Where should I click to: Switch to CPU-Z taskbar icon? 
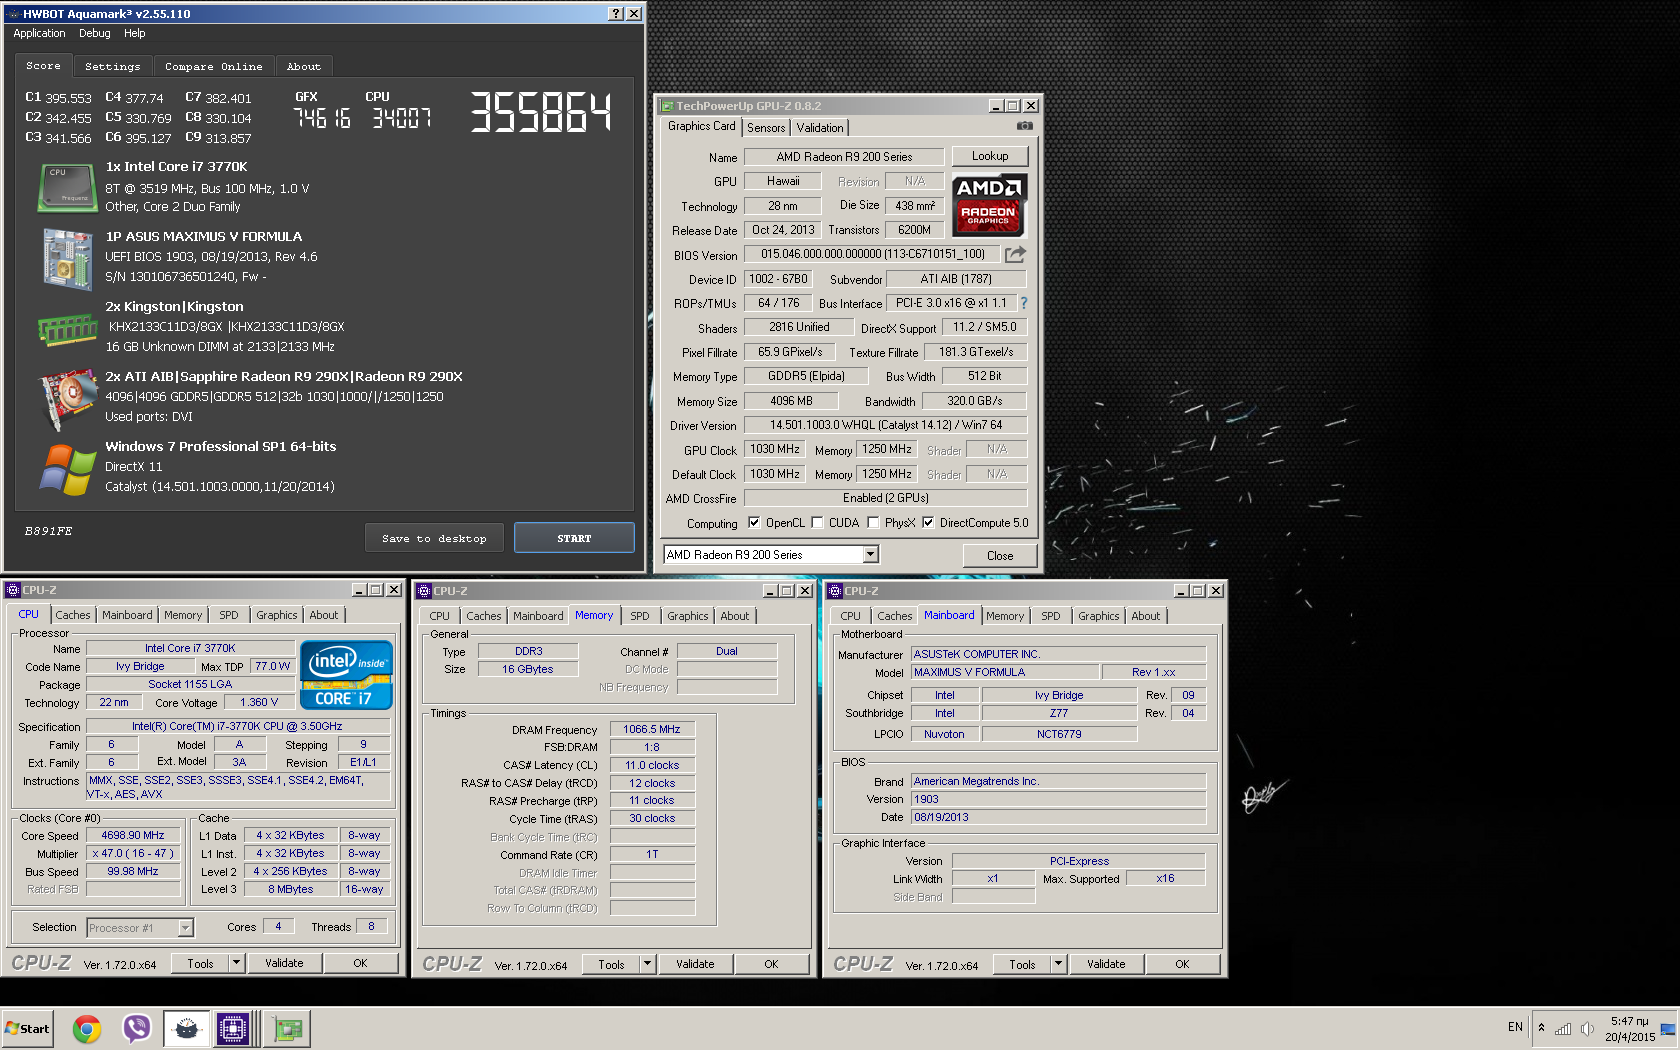(x=233, y=1028)
